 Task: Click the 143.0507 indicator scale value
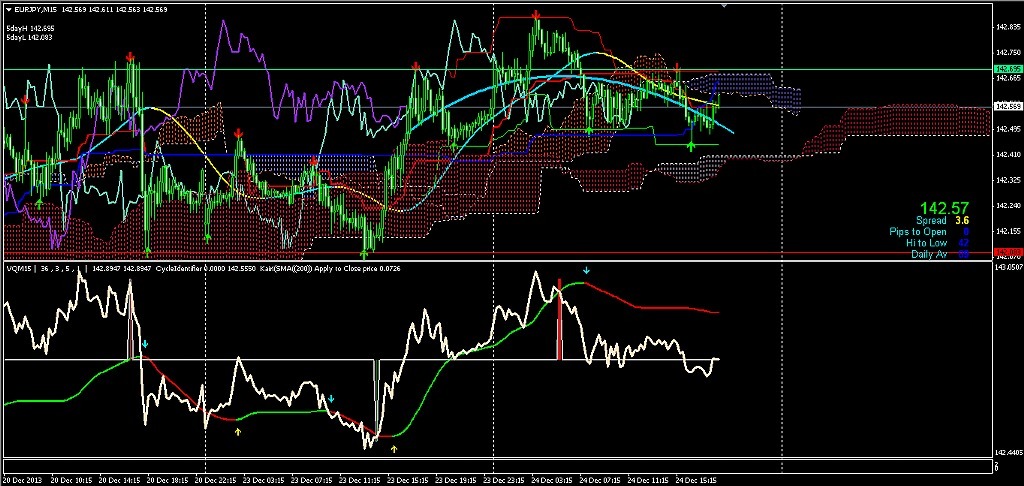click(x=1007, y=267)
